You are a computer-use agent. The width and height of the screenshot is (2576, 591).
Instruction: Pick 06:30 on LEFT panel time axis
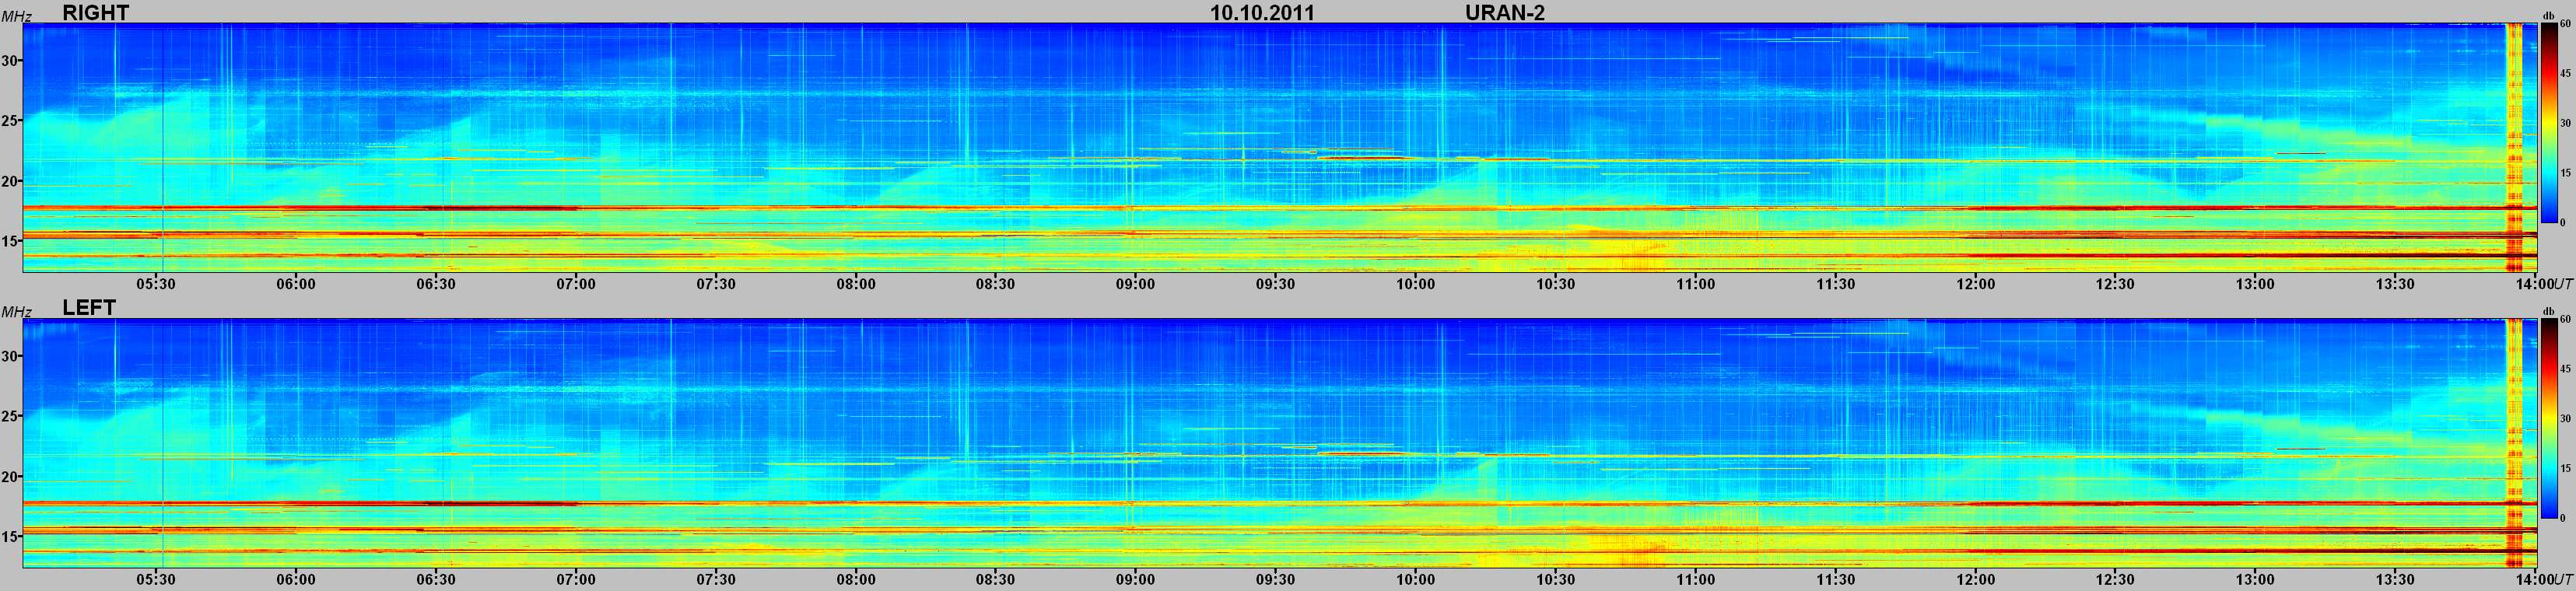pyautogui.click(x=436, y=580)
